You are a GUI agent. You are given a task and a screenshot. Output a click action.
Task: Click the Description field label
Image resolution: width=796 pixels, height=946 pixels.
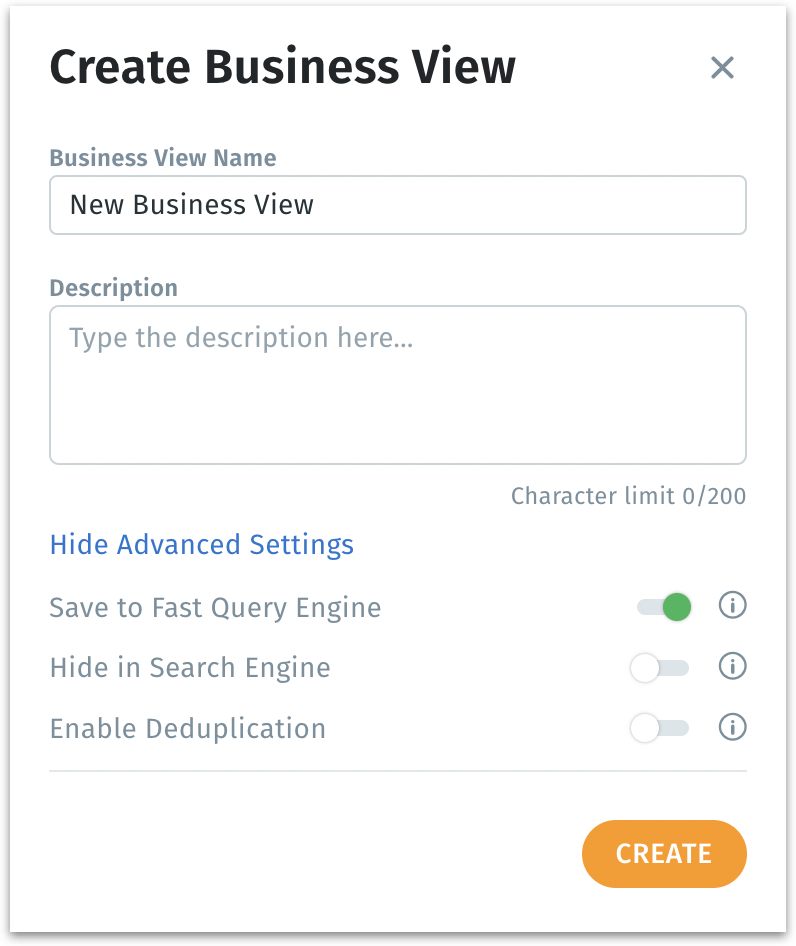tap(114, 288)
